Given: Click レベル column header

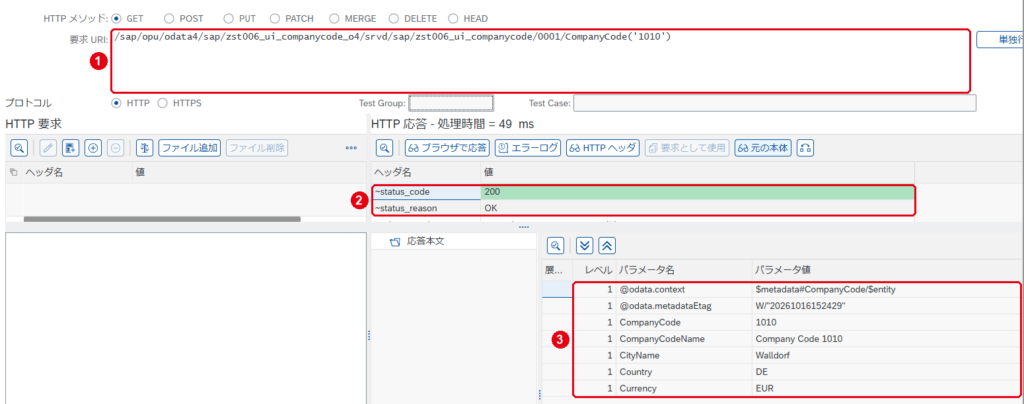Looking at the screenshot, I should point(594,270).
